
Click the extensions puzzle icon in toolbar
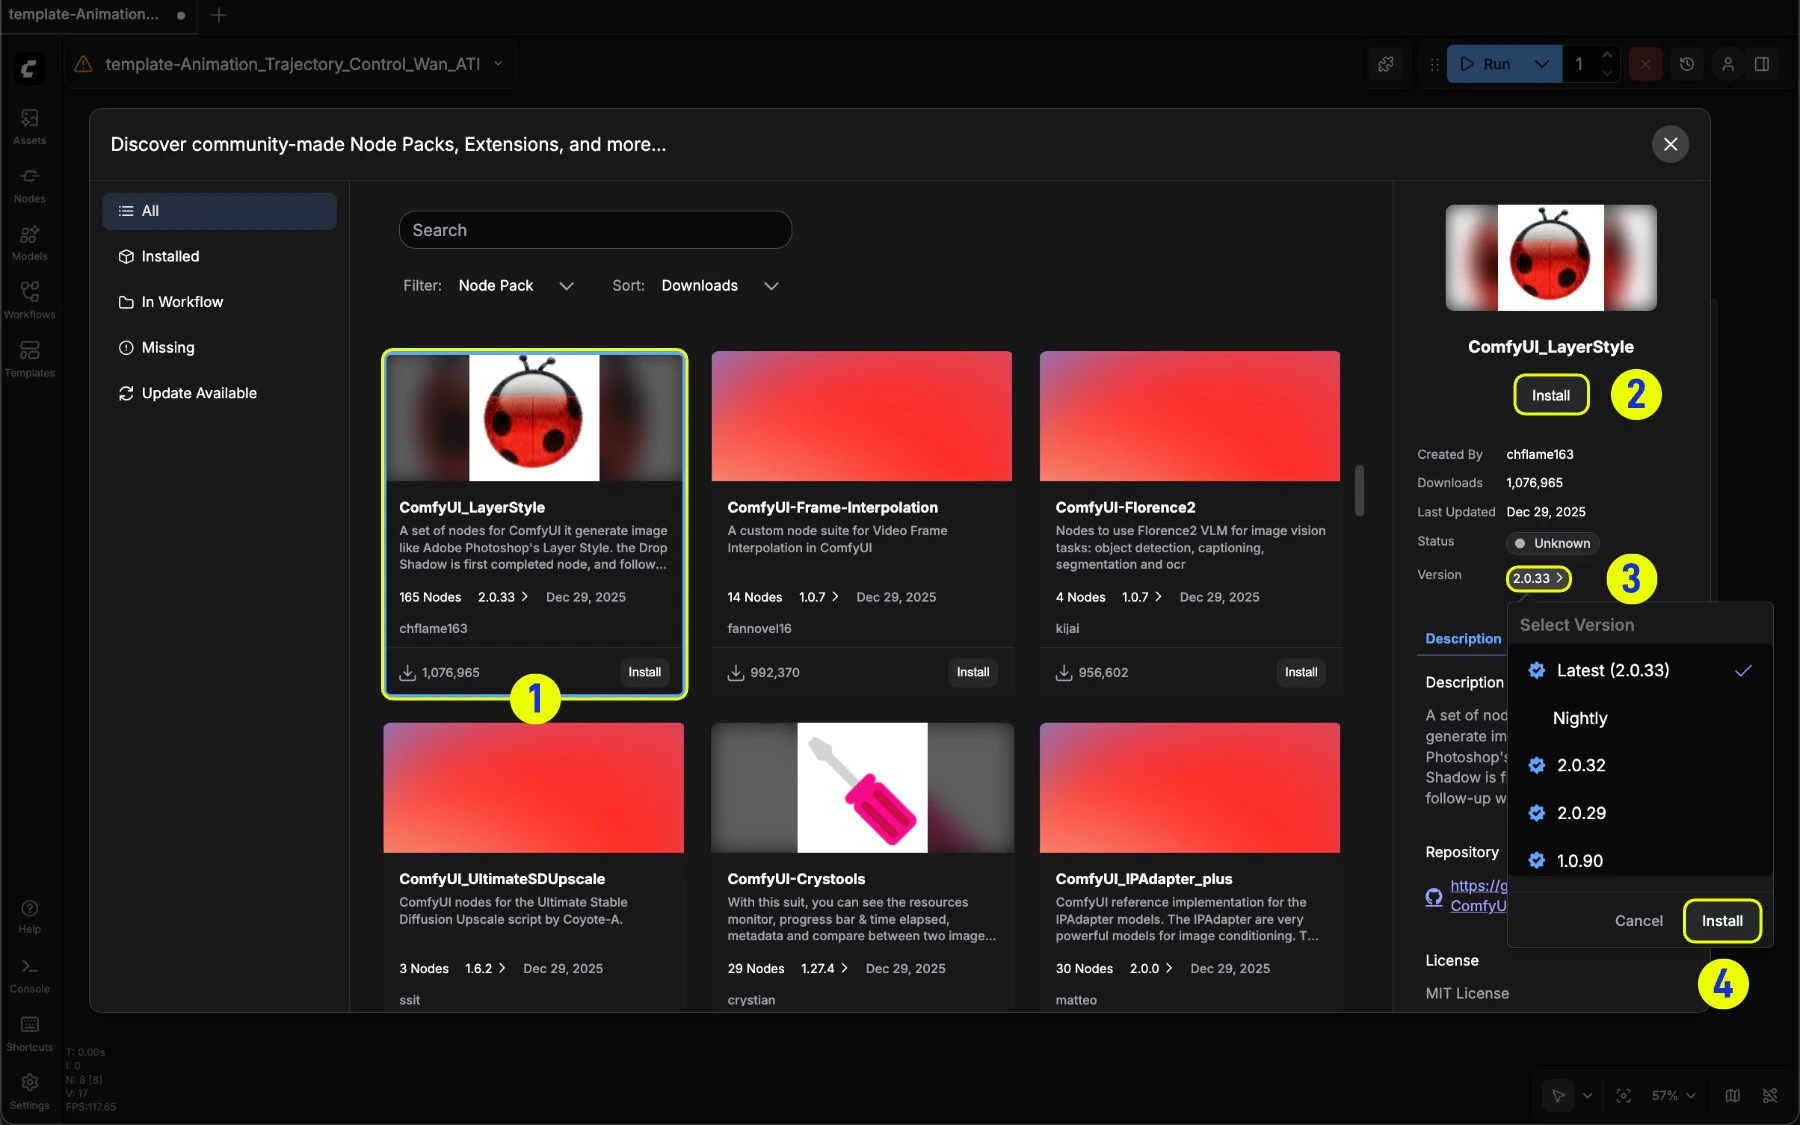pyautogui.click(x=1386, y=64)
